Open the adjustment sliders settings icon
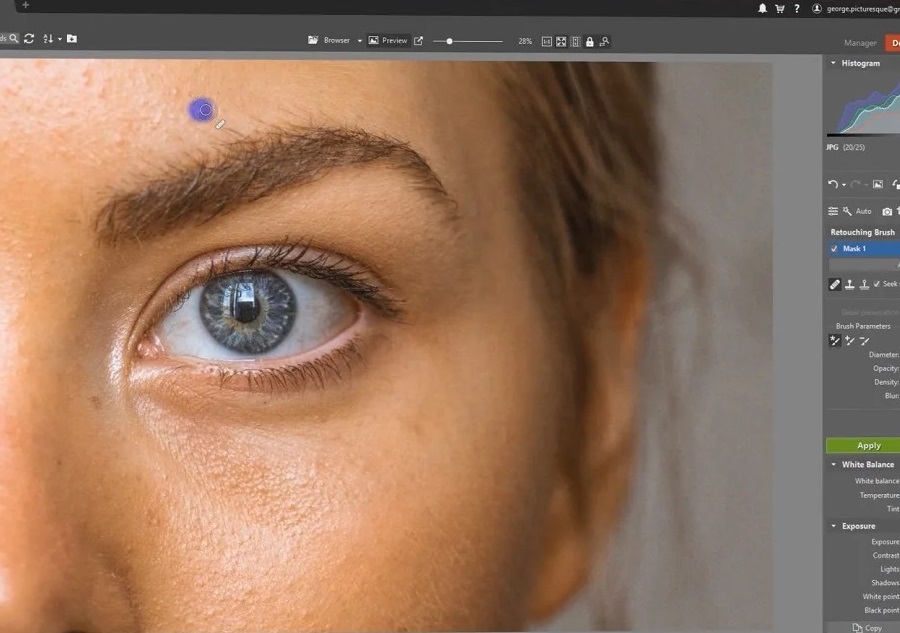Screen dimensions: 900x633 pyautogui.click(x=833, y=211)
